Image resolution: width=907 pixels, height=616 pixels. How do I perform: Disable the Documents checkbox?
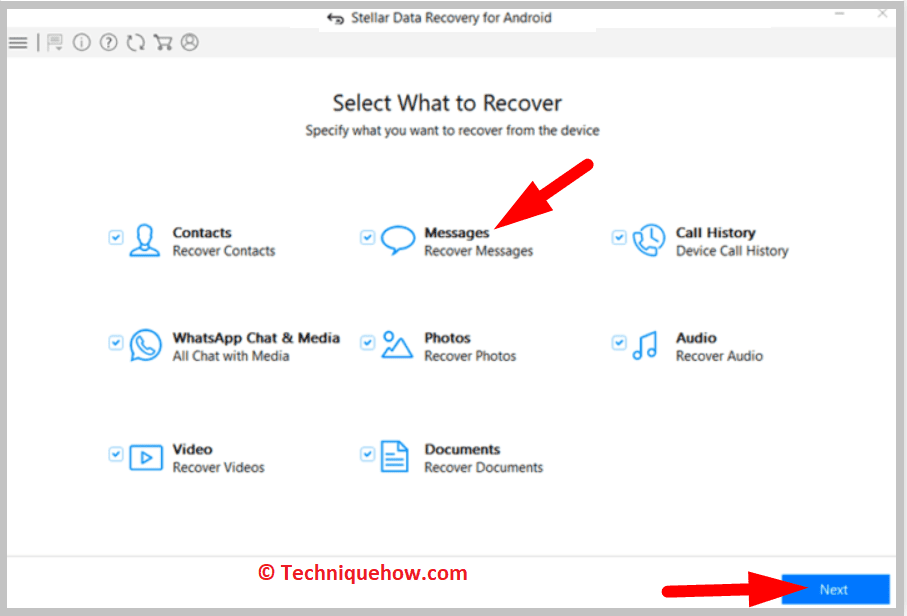point(367,454)
